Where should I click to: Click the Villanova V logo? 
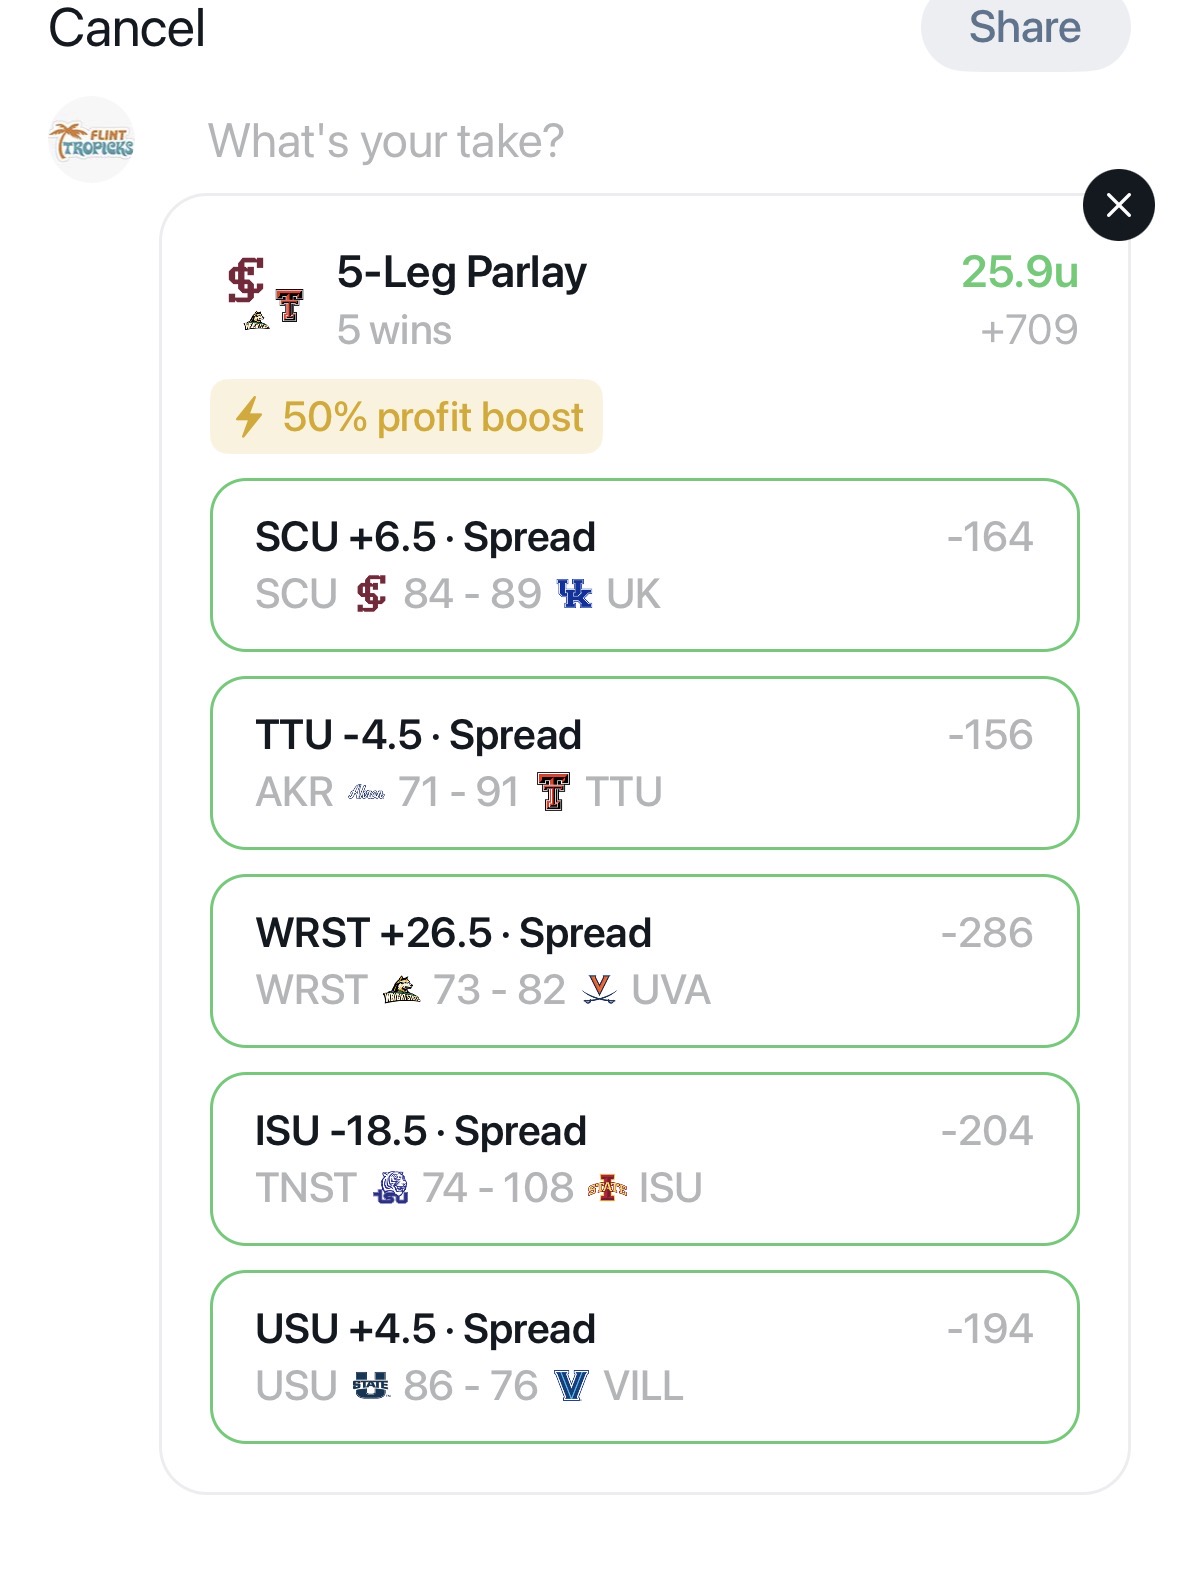(571, 1386)
